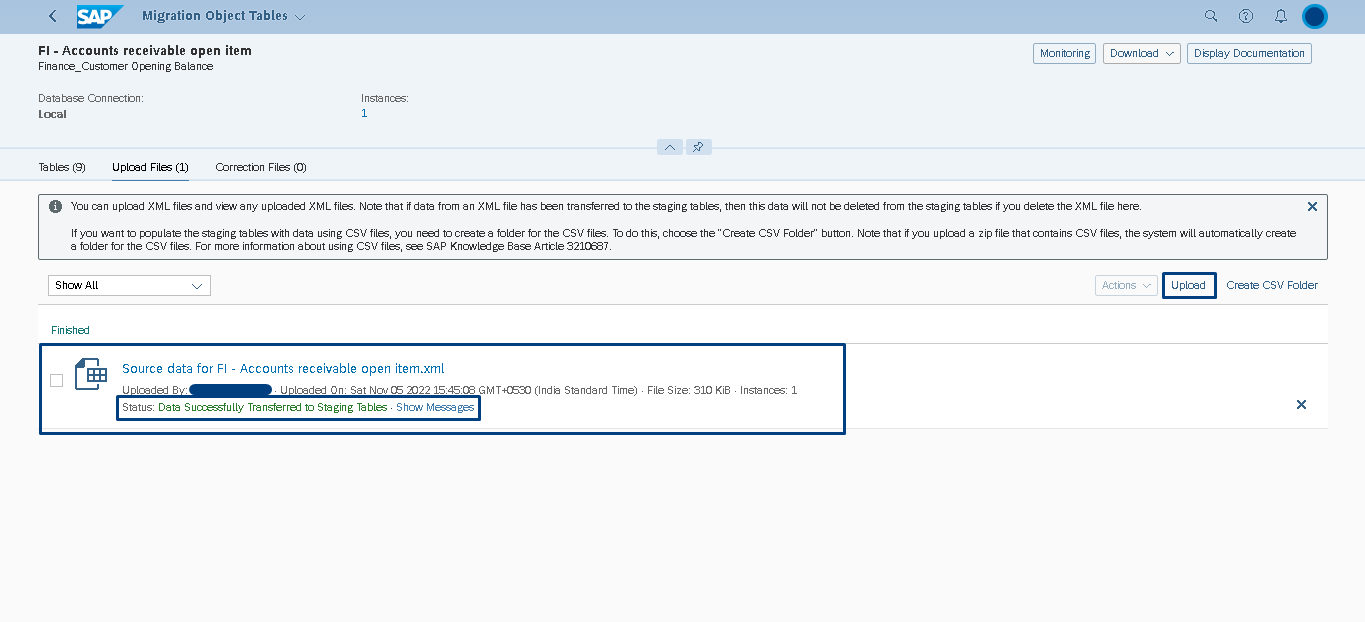The width and height of the screenshot is (1365, 622).
Task: Pin the header with the pushpin icon
Action: [698, 147]
